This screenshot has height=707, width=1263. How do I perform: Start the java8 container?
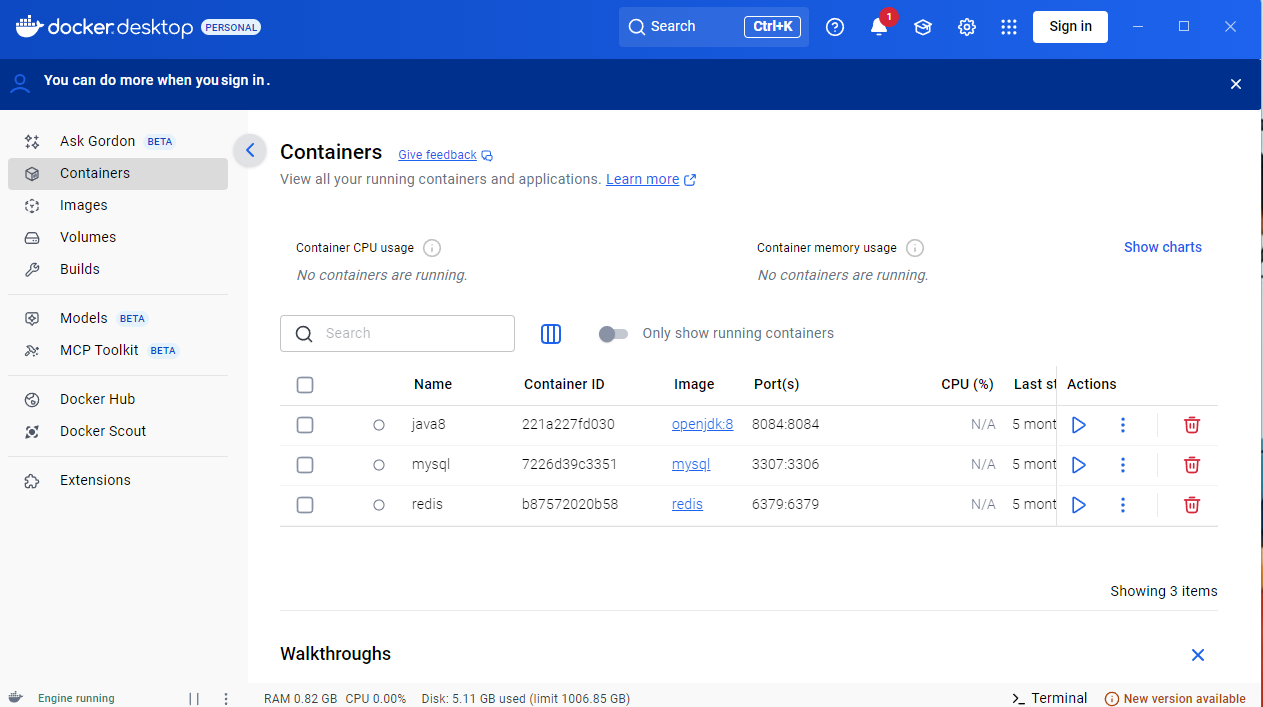1079,425
